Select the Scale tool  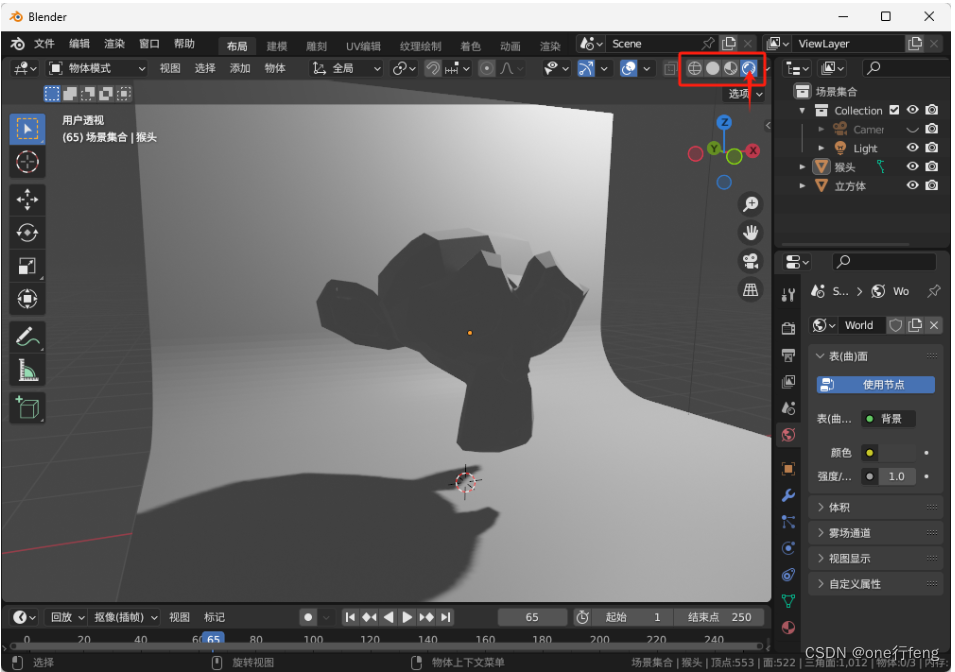click(x=27, y=266)
